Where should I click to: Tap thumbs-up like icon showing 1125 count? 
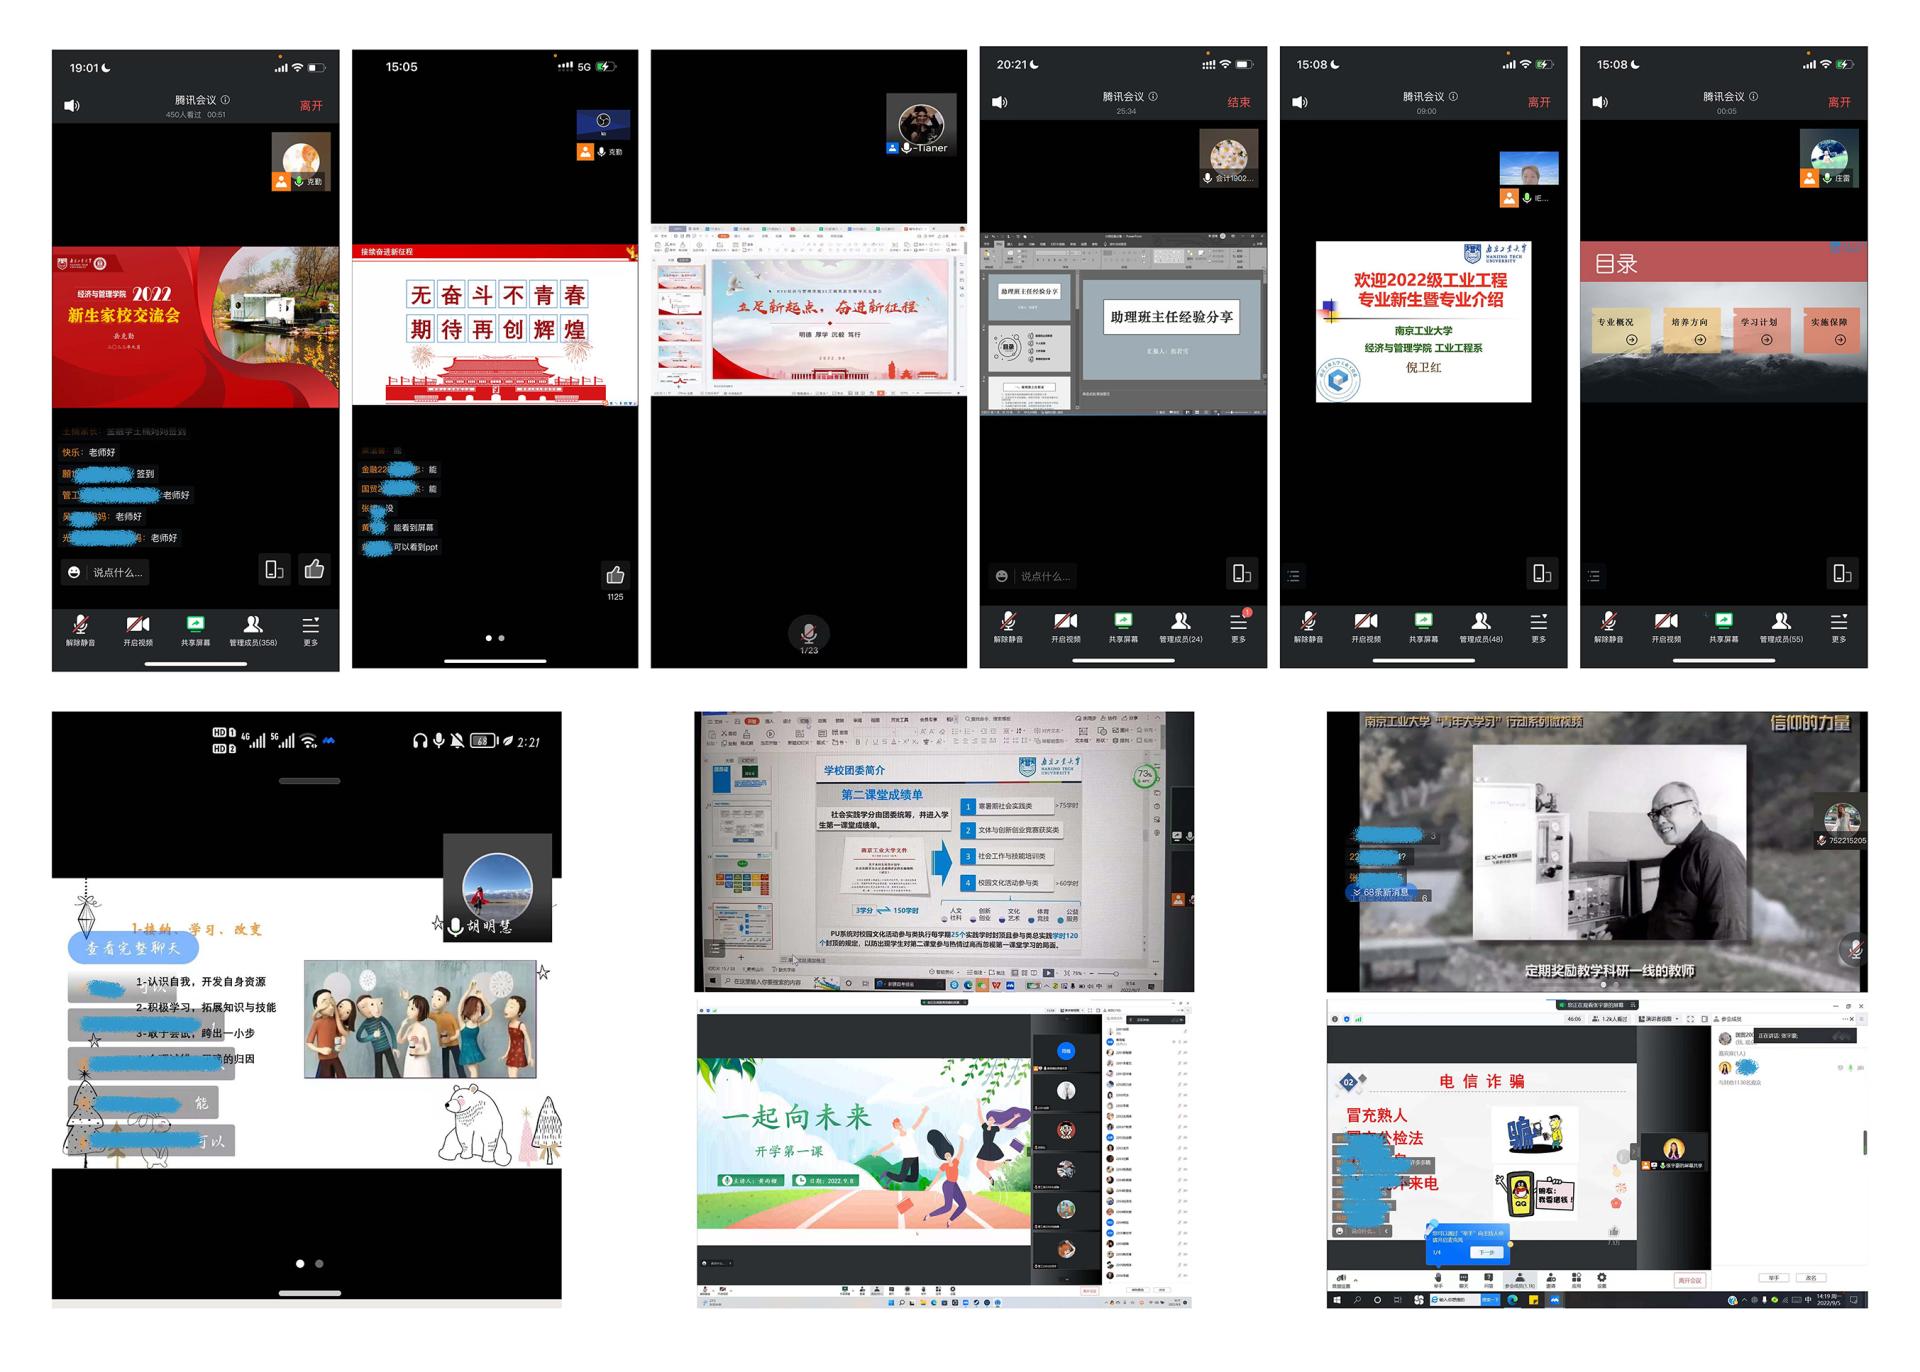[x=615, y=575]
